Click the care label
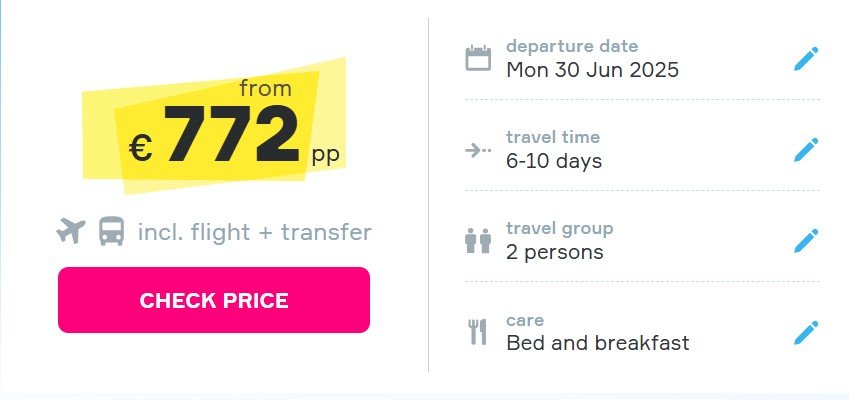This screenshot has height=400, width=849. tap(525, 320)
